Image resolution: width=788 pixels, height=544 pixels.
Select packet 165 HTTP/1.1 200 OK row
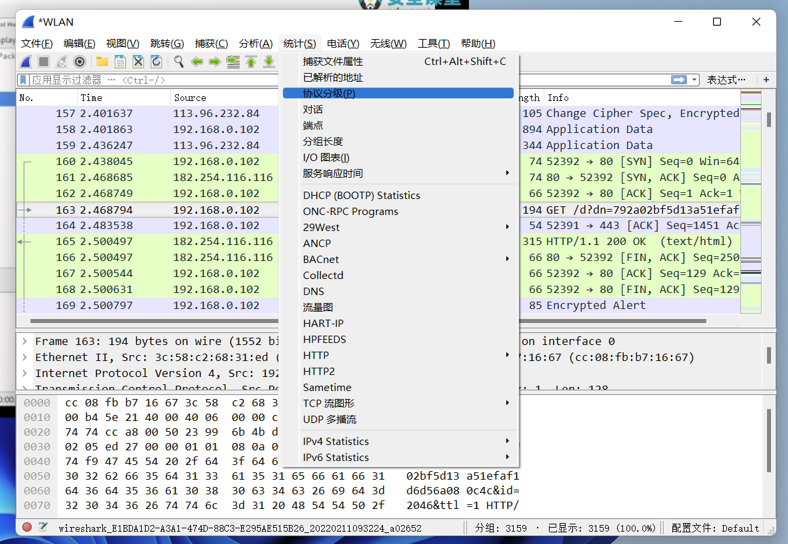coord(378,241)
